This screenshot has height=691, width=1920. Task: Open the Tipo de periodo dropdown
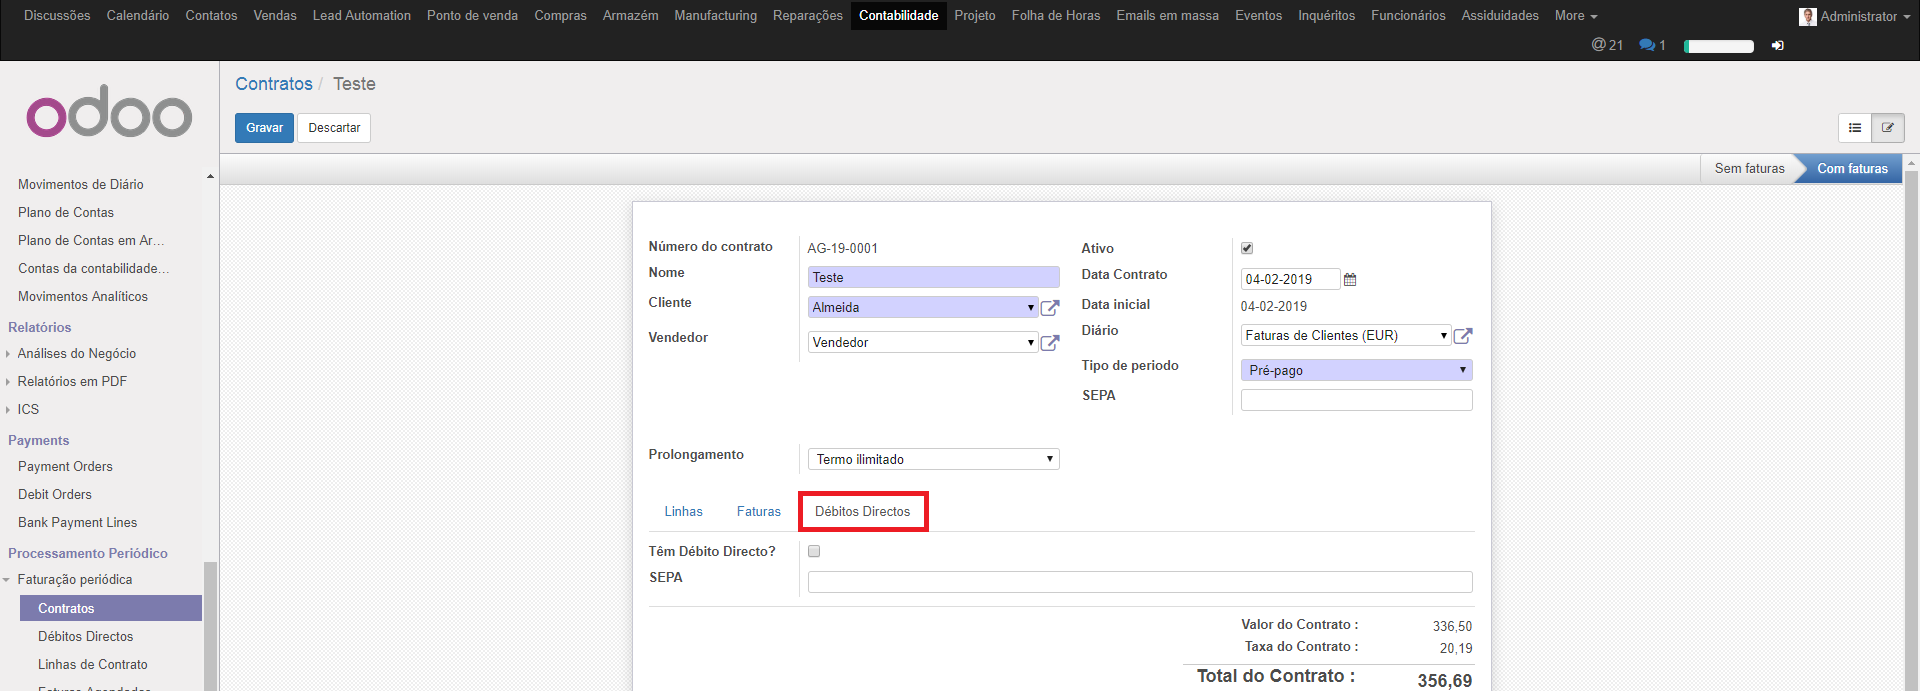(1356, 370)
